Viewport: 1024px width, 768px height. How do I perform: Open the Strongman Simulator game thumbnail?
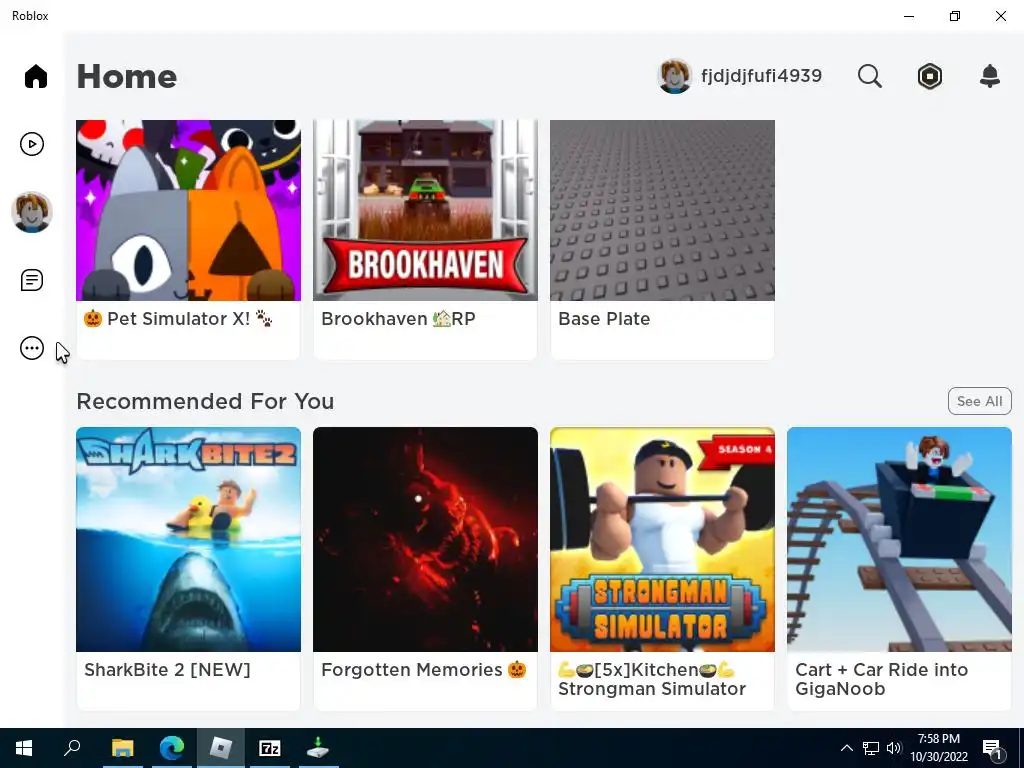pyautogui.click(x=663, y=539)
